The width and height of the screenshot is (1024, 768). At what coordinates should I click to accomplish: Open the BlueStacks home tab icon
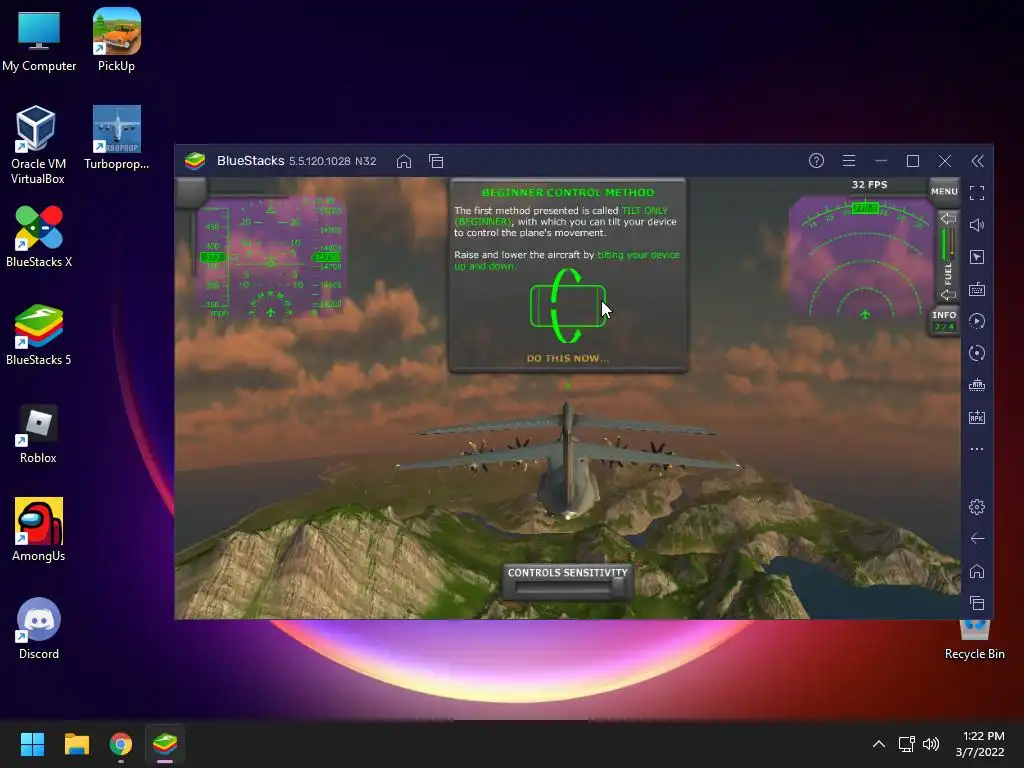pos(404,161)
